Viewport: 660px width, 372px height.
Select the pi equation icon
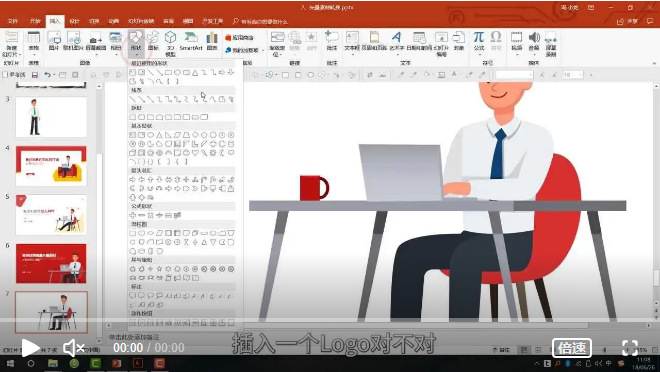(x=479, y=41)
